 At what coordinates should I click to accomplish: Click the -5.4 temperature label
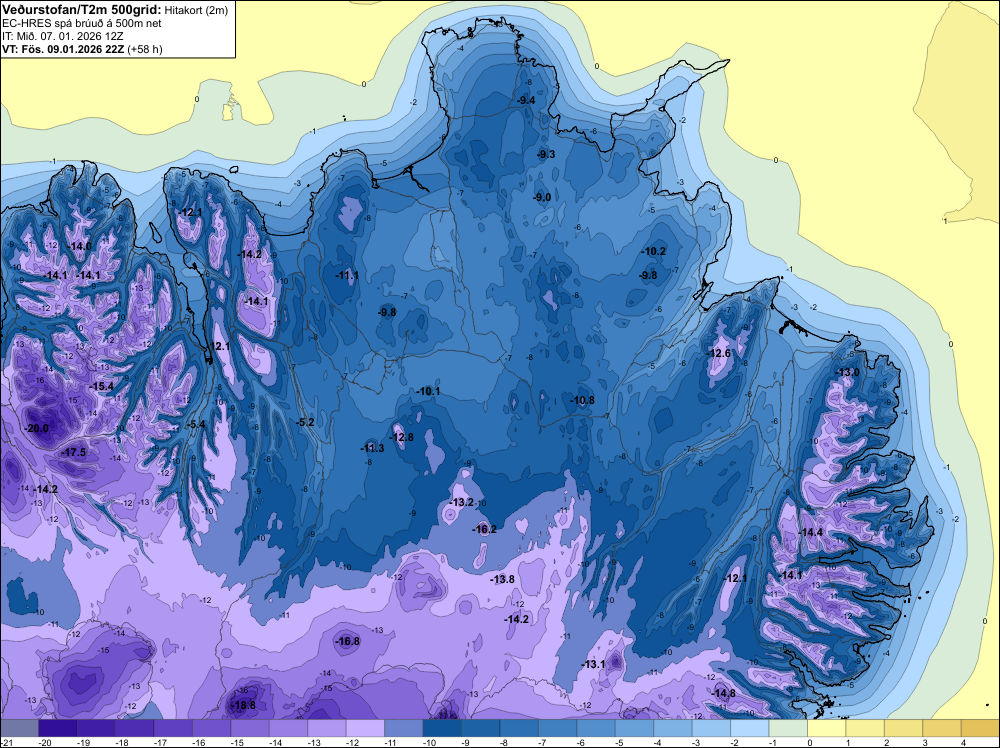[x=196, y=424]
